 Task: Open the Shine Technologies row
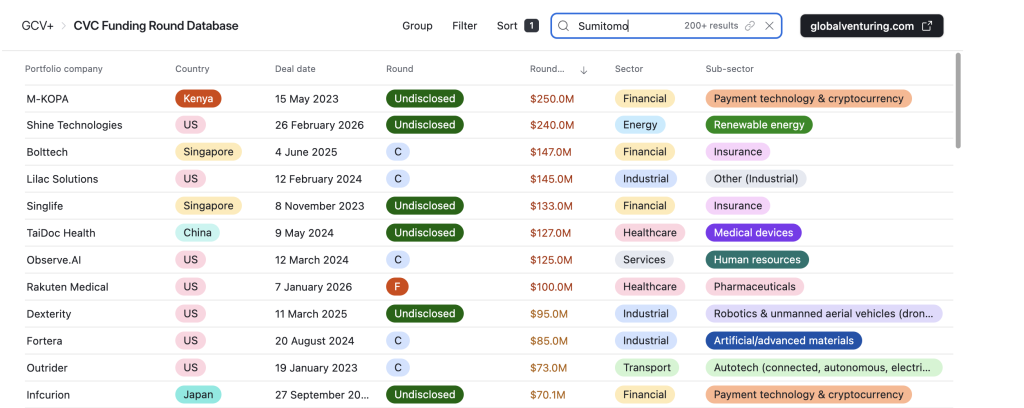(x=74, y=125)
